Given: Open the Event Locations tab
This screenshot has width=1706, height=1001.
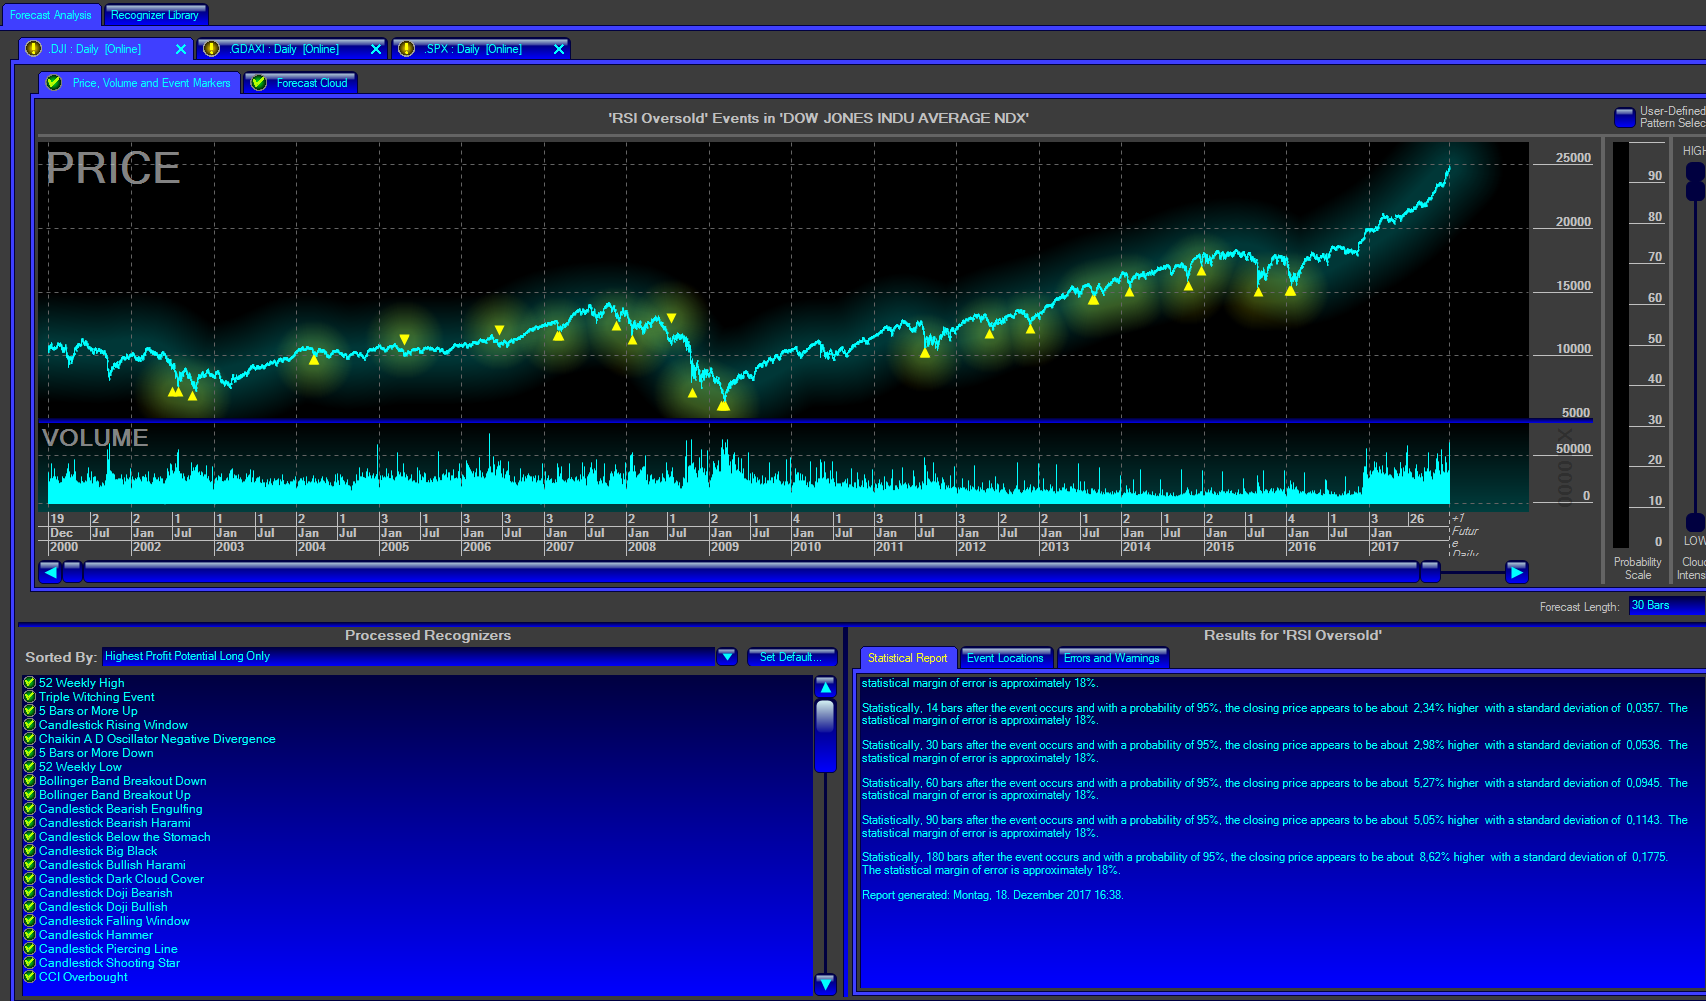Looking at the screenshot, I should click(1005, 658).
